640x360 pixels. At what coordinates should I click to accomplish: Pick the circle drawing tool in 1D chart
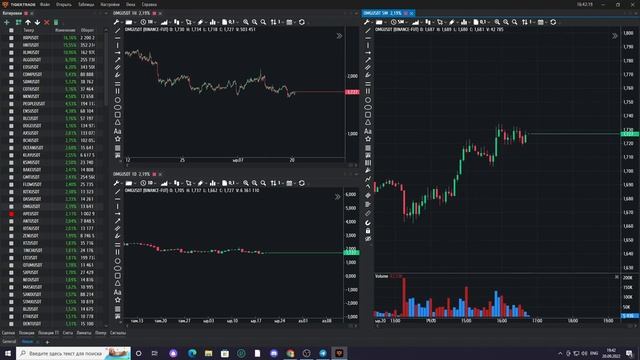click(x=118, y=261)
